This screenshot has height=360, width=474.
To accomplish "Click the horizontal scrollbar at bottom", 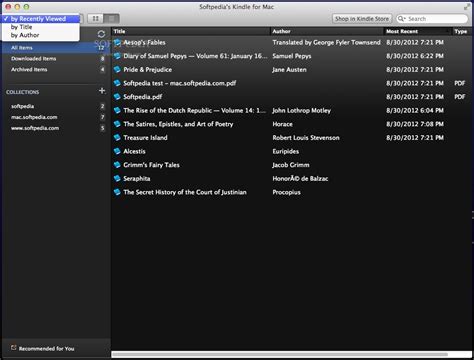I will point(279,354).
